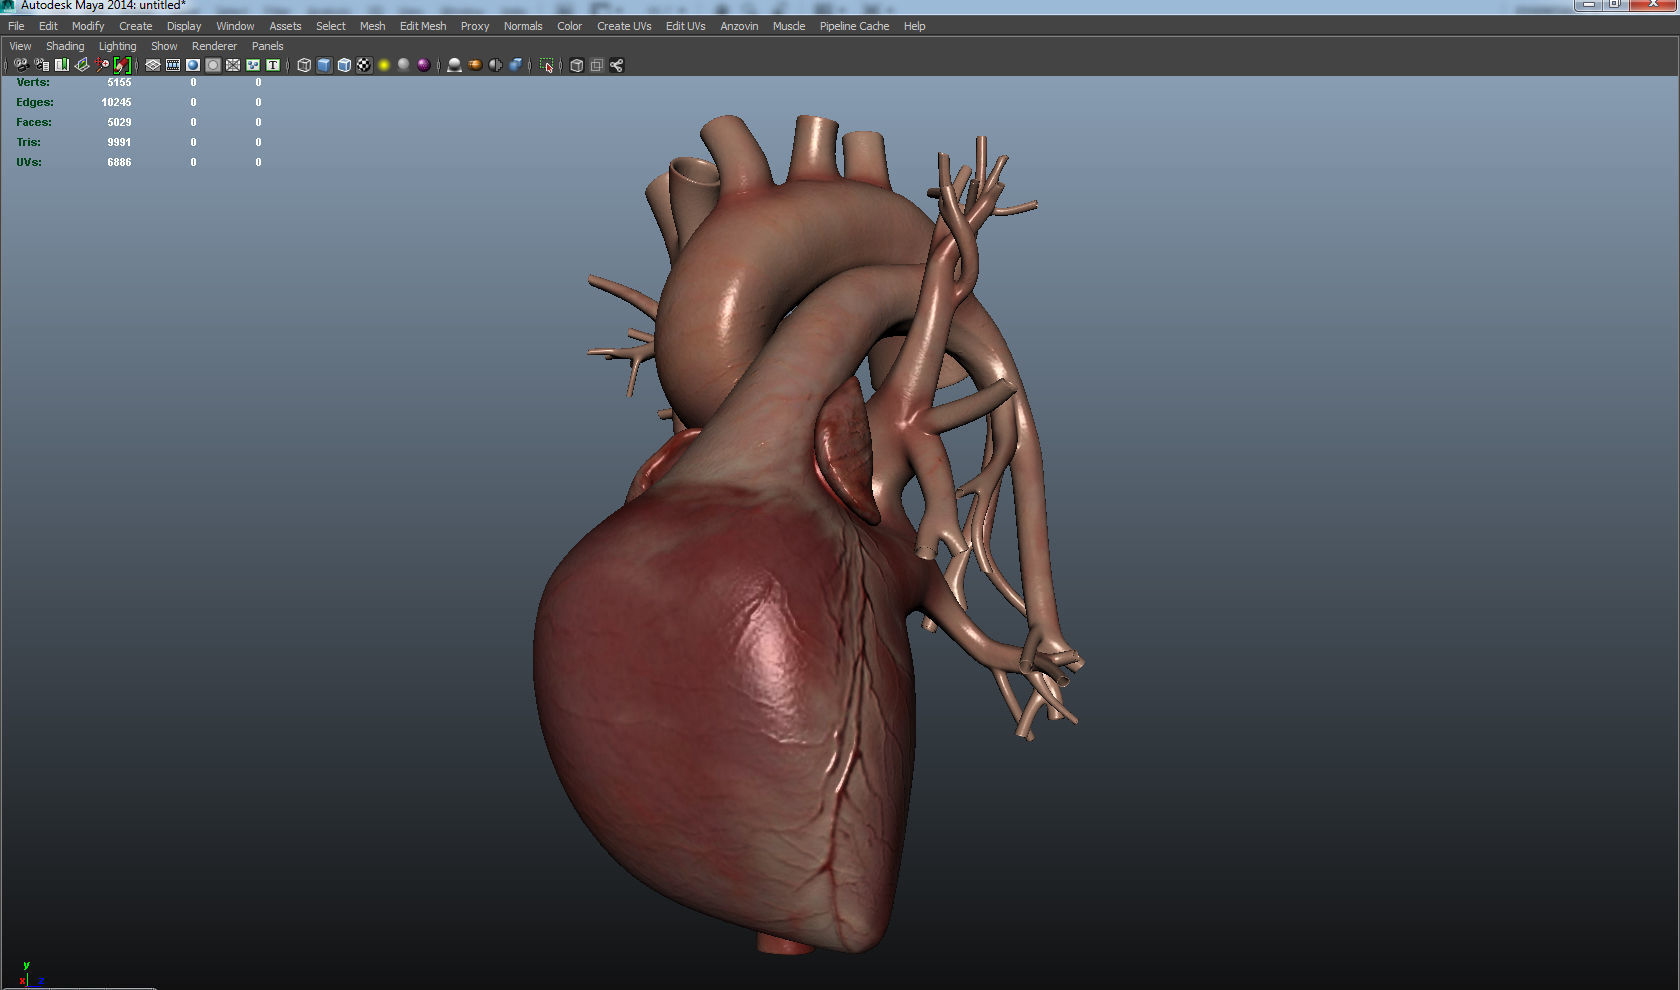Open the Edit UVs menu

[x=686, y=26]
